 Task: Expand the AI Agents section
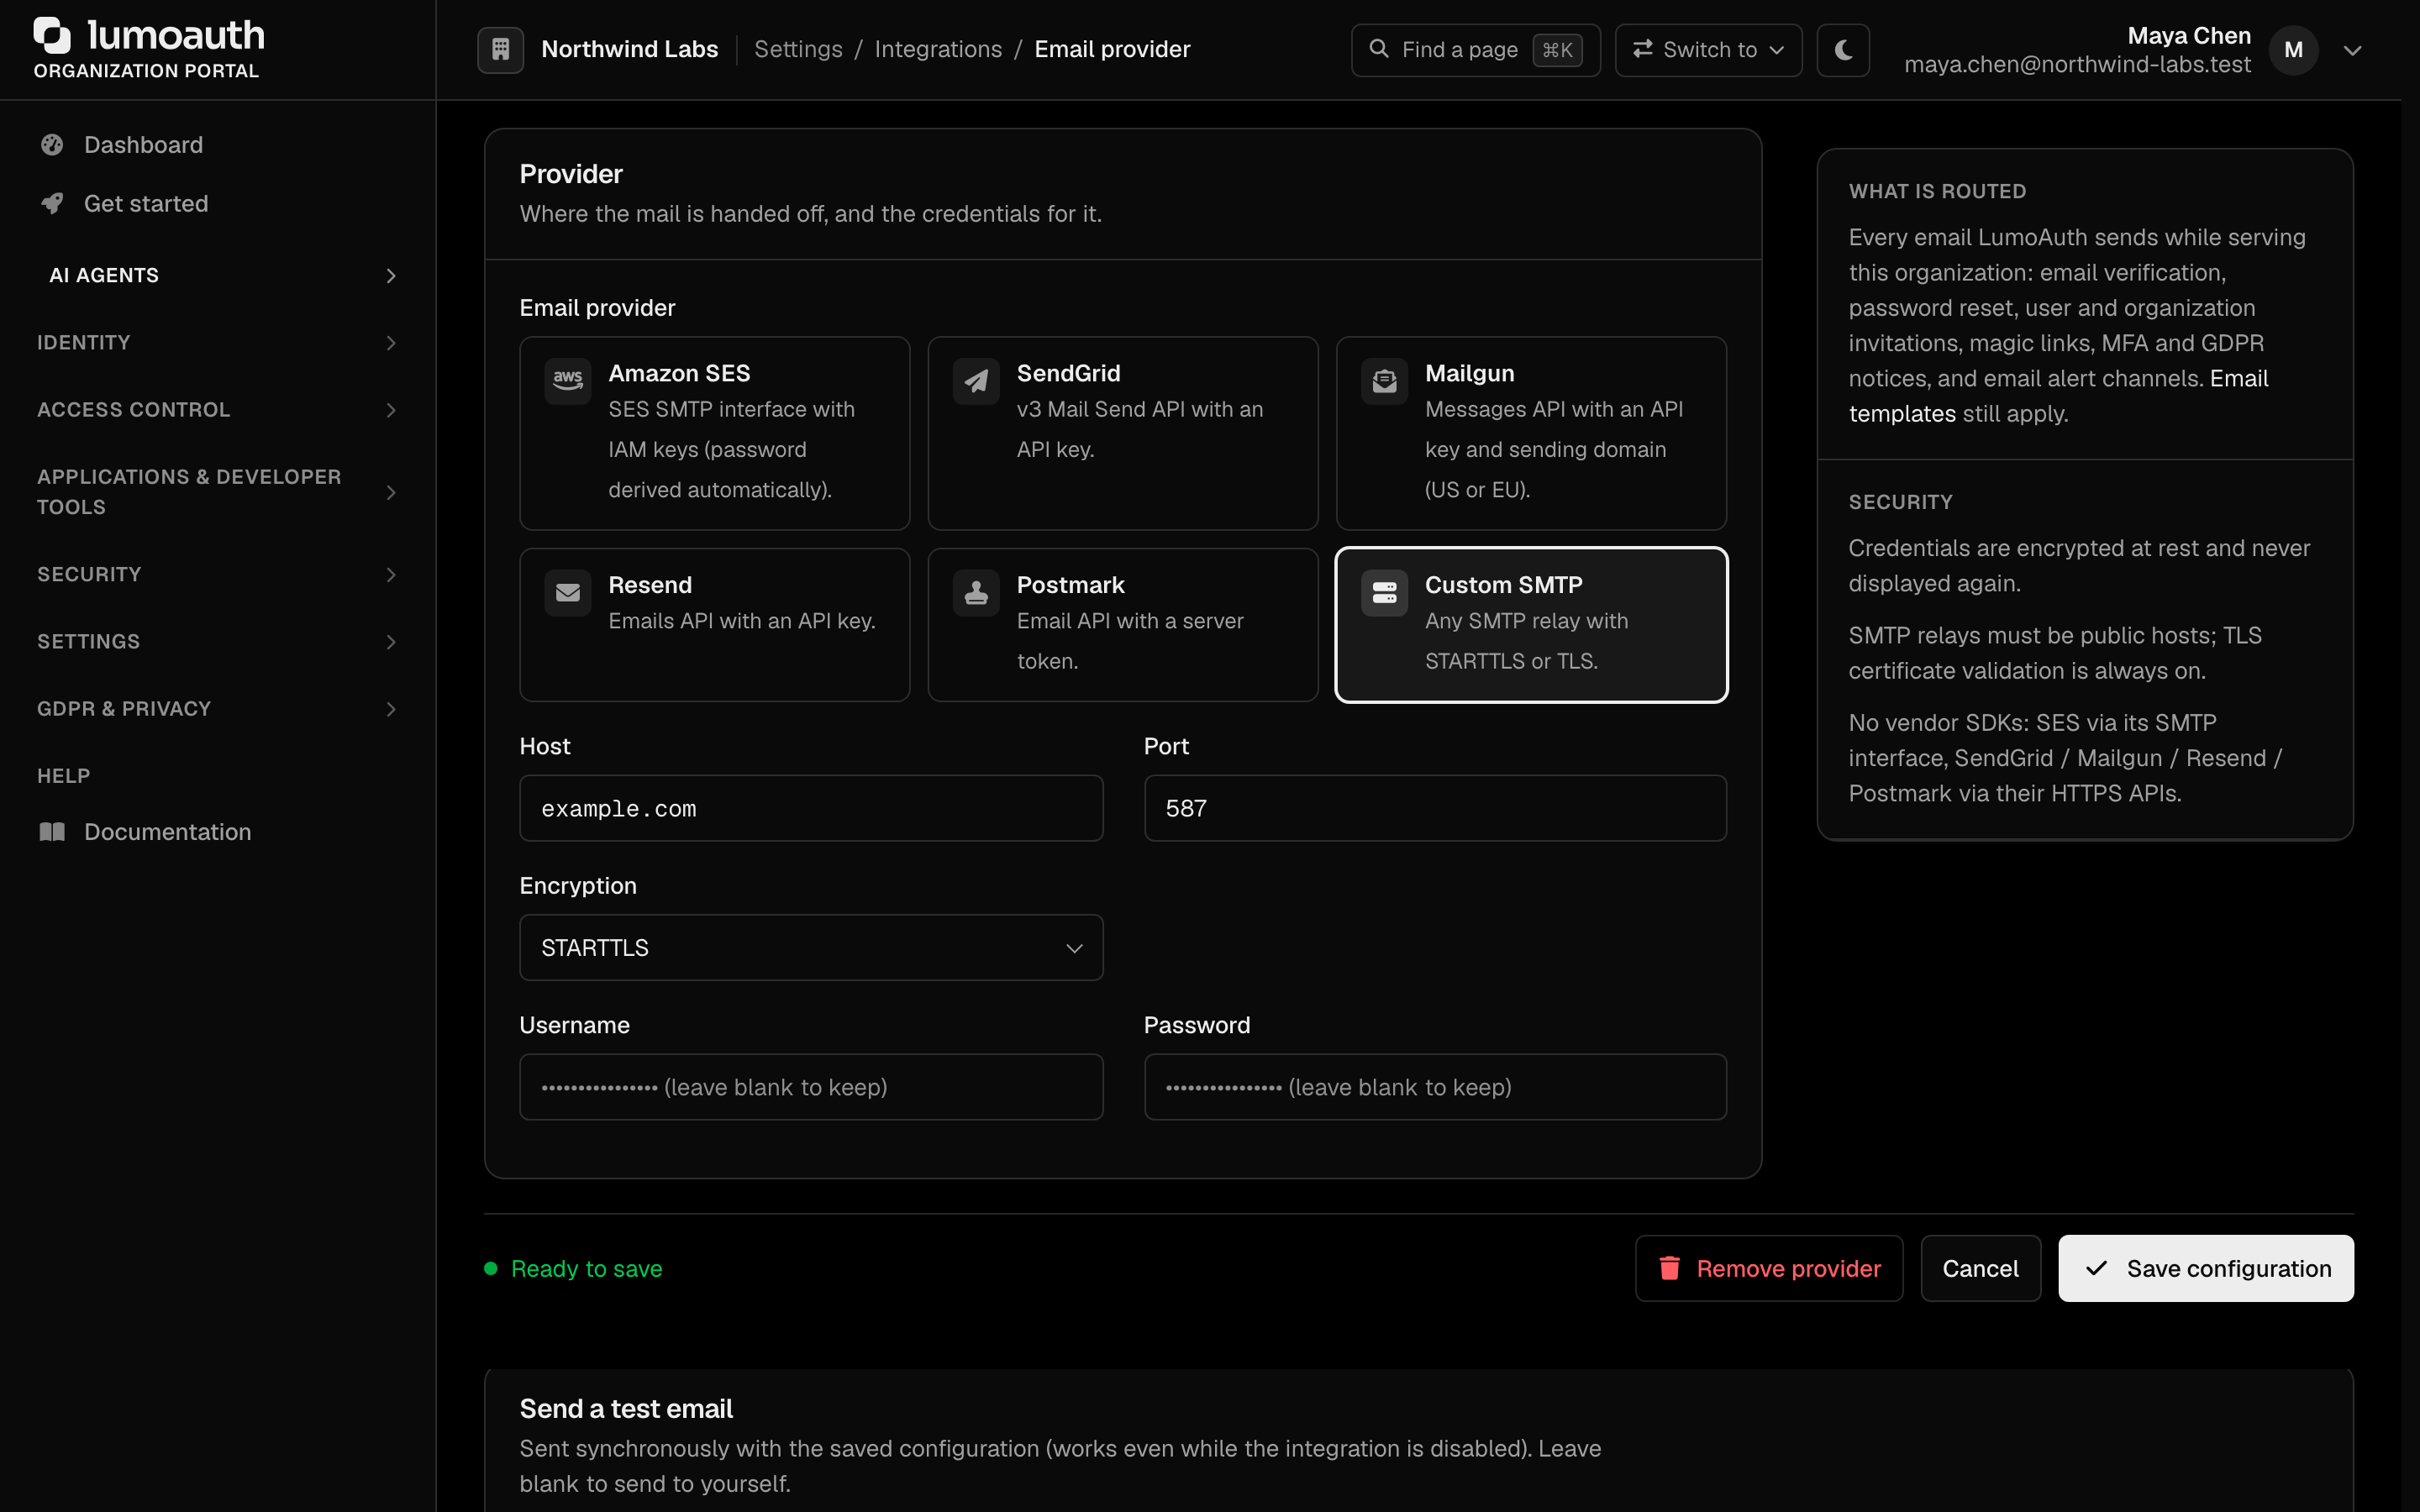point(218,276)
